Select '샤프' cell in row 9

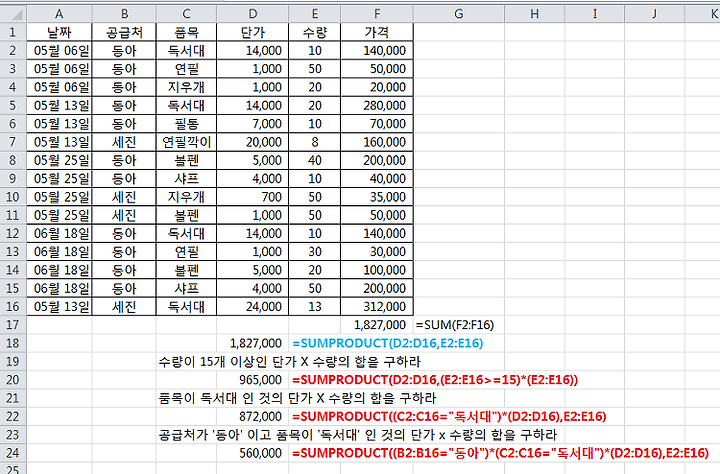coord(186,178)
